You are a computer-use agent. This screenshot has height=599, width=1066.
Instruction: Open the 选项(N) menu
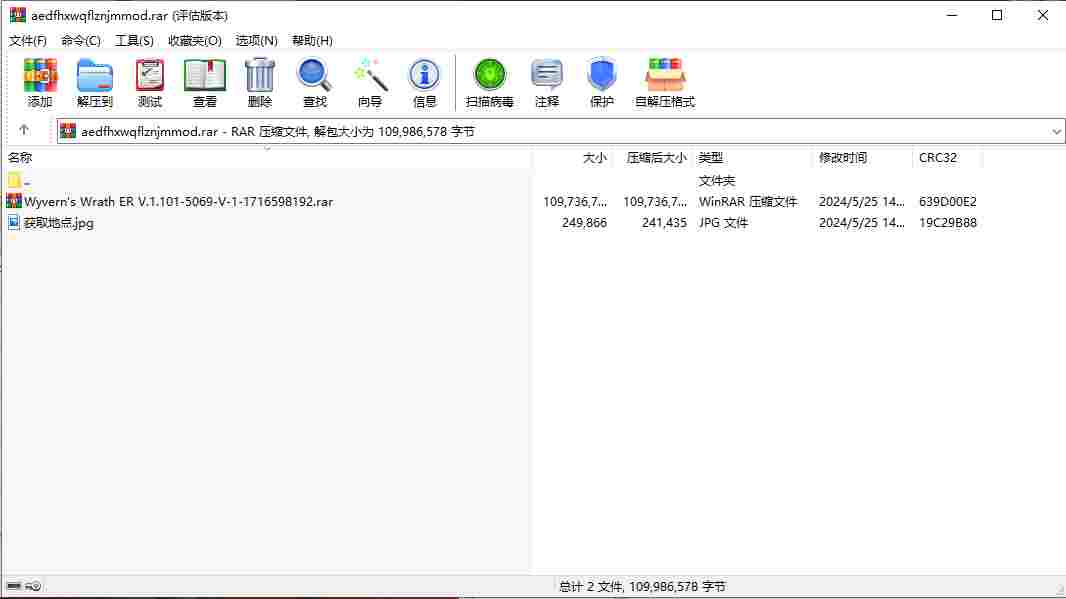point(256,41)
